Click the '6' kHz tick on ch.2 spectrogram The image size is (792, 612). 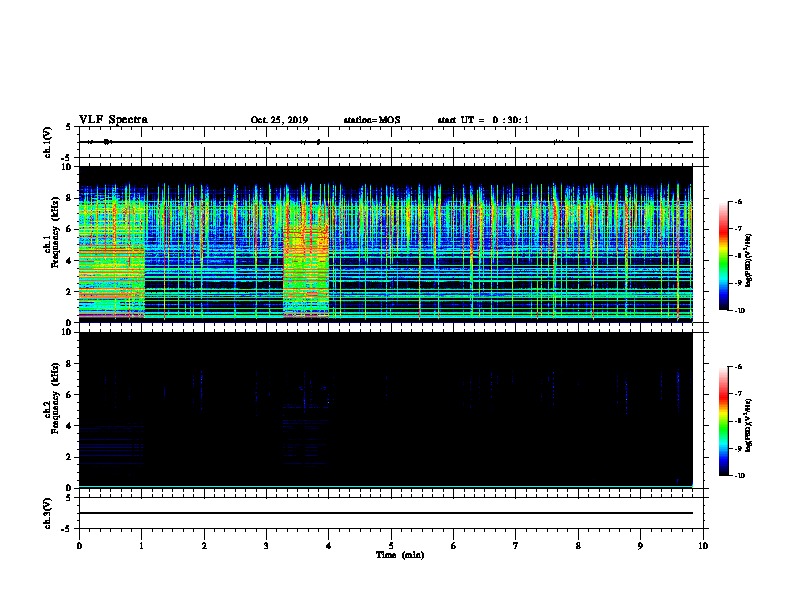[x=69, y=395]
